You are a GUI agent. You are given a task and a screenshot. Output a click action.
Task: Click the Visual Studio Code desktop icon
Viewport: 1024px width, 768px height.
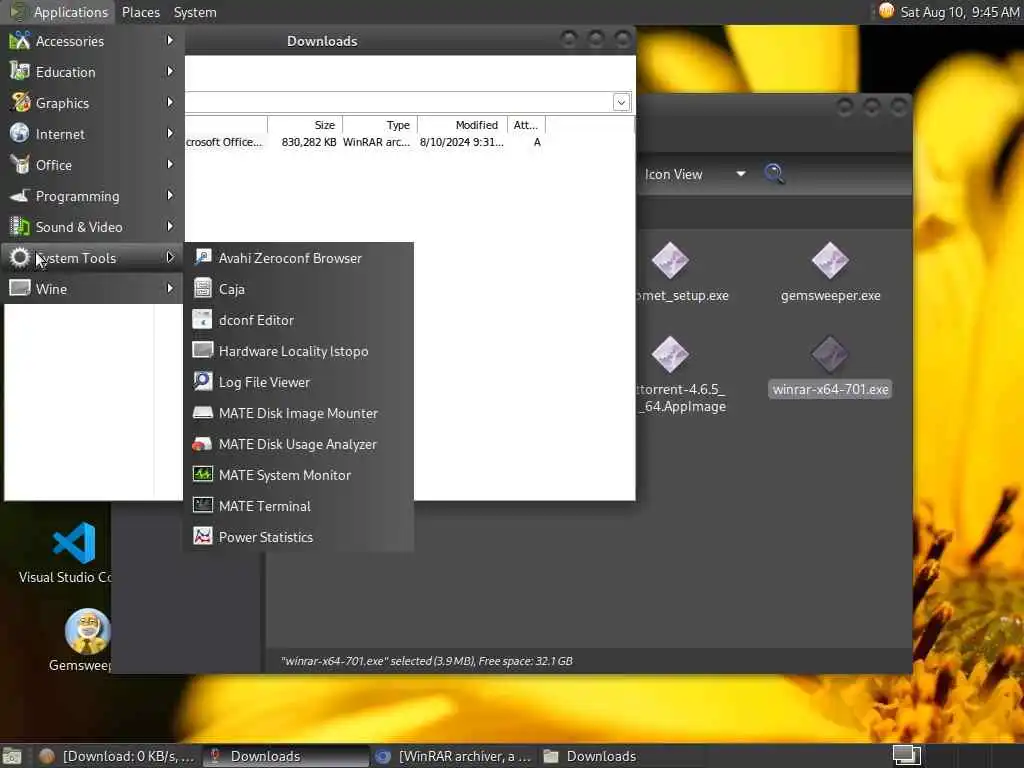click(73, 543)
